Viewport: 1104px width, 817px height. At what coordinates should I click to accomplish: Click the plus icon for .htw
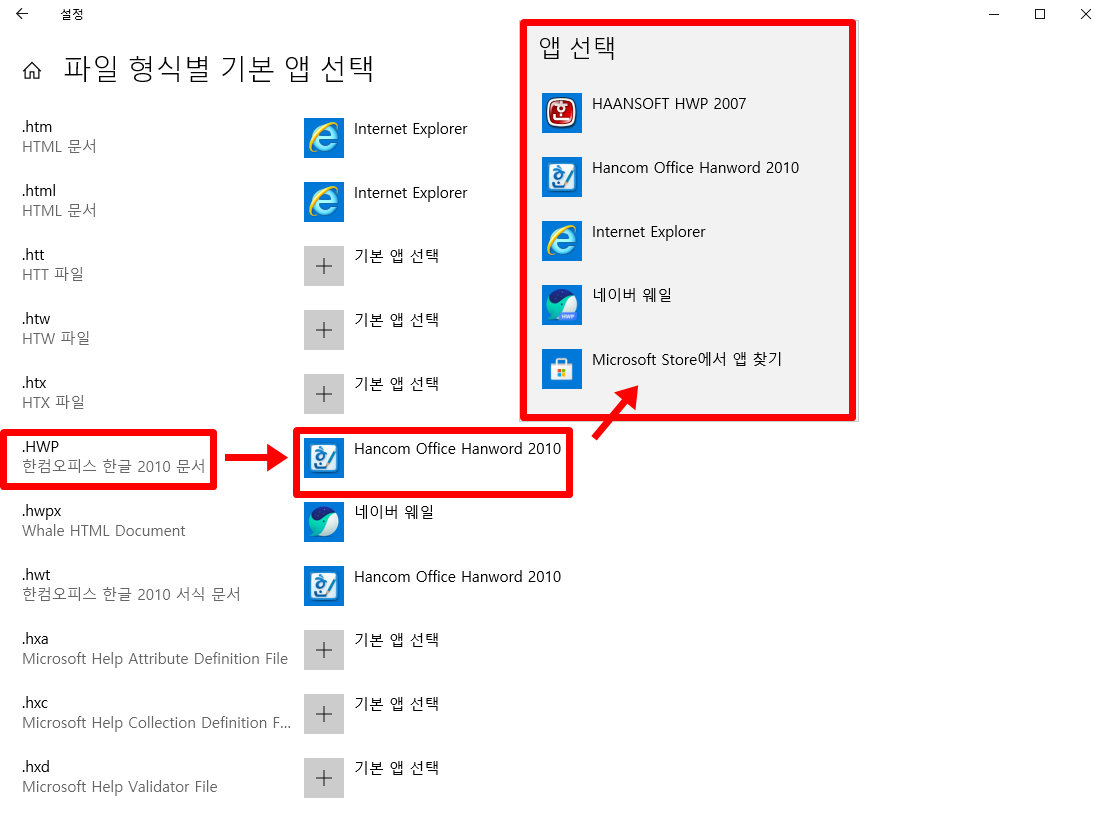point(324,330)
